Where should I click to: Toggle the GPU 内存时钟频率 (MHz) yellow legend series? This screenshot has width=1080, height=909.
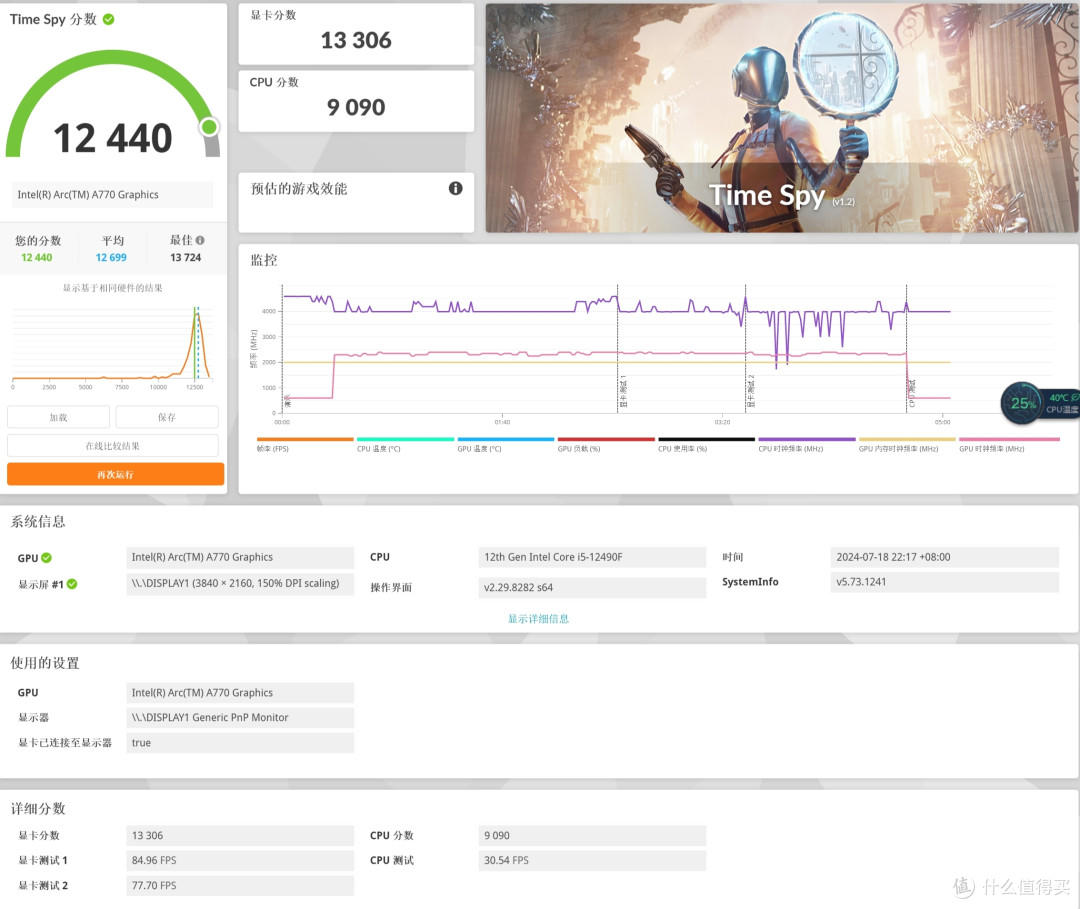[x=907, y=445]
